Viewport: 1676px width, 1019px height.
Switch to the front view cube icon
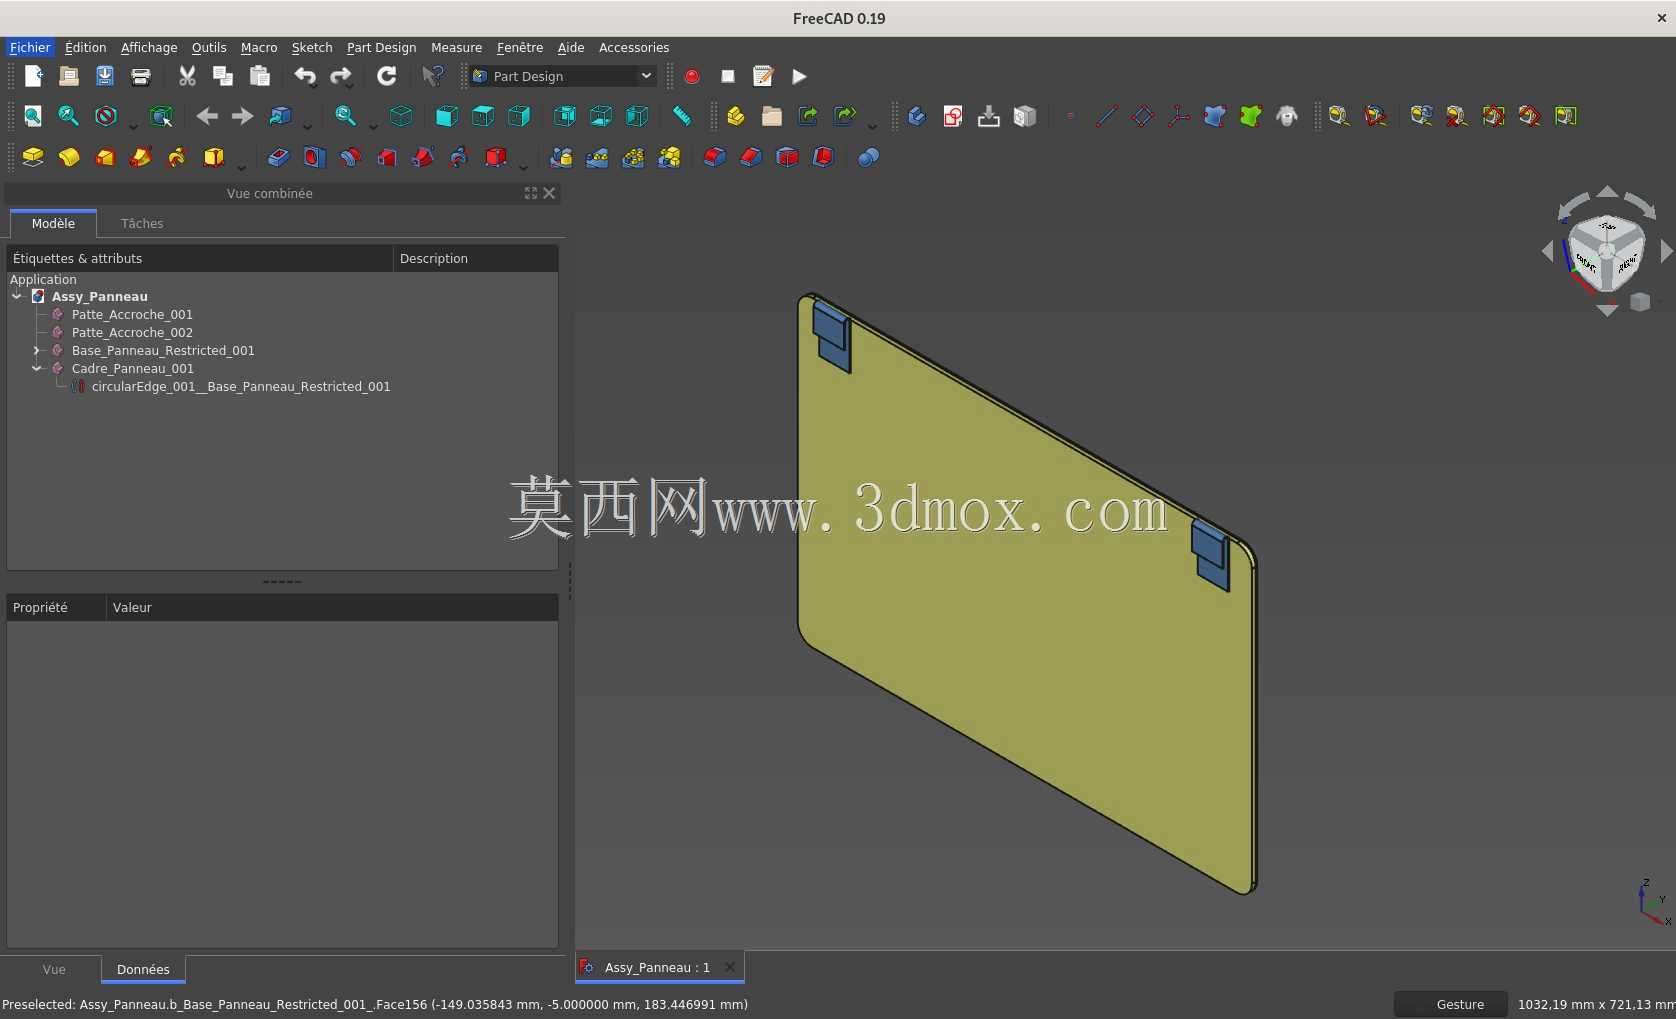point(447,116)
